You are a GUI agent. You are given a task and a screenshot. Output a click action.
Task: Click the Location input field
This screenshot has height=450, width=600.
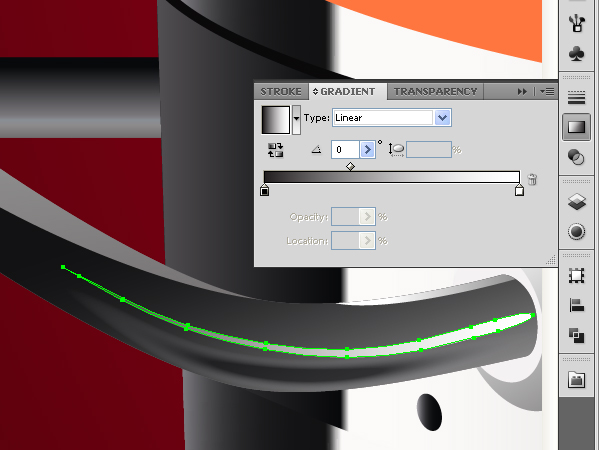pos(346,241)
